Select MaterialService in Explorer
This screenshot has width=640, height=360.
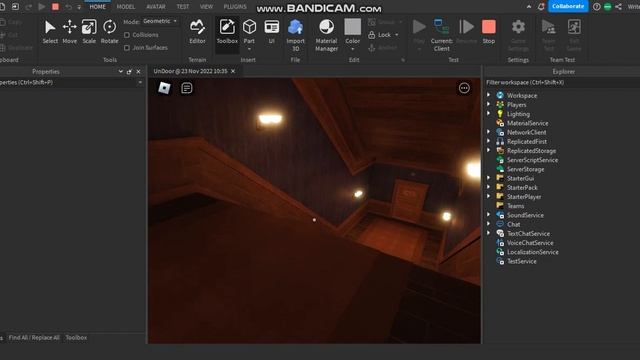click(x=527, y=123)
